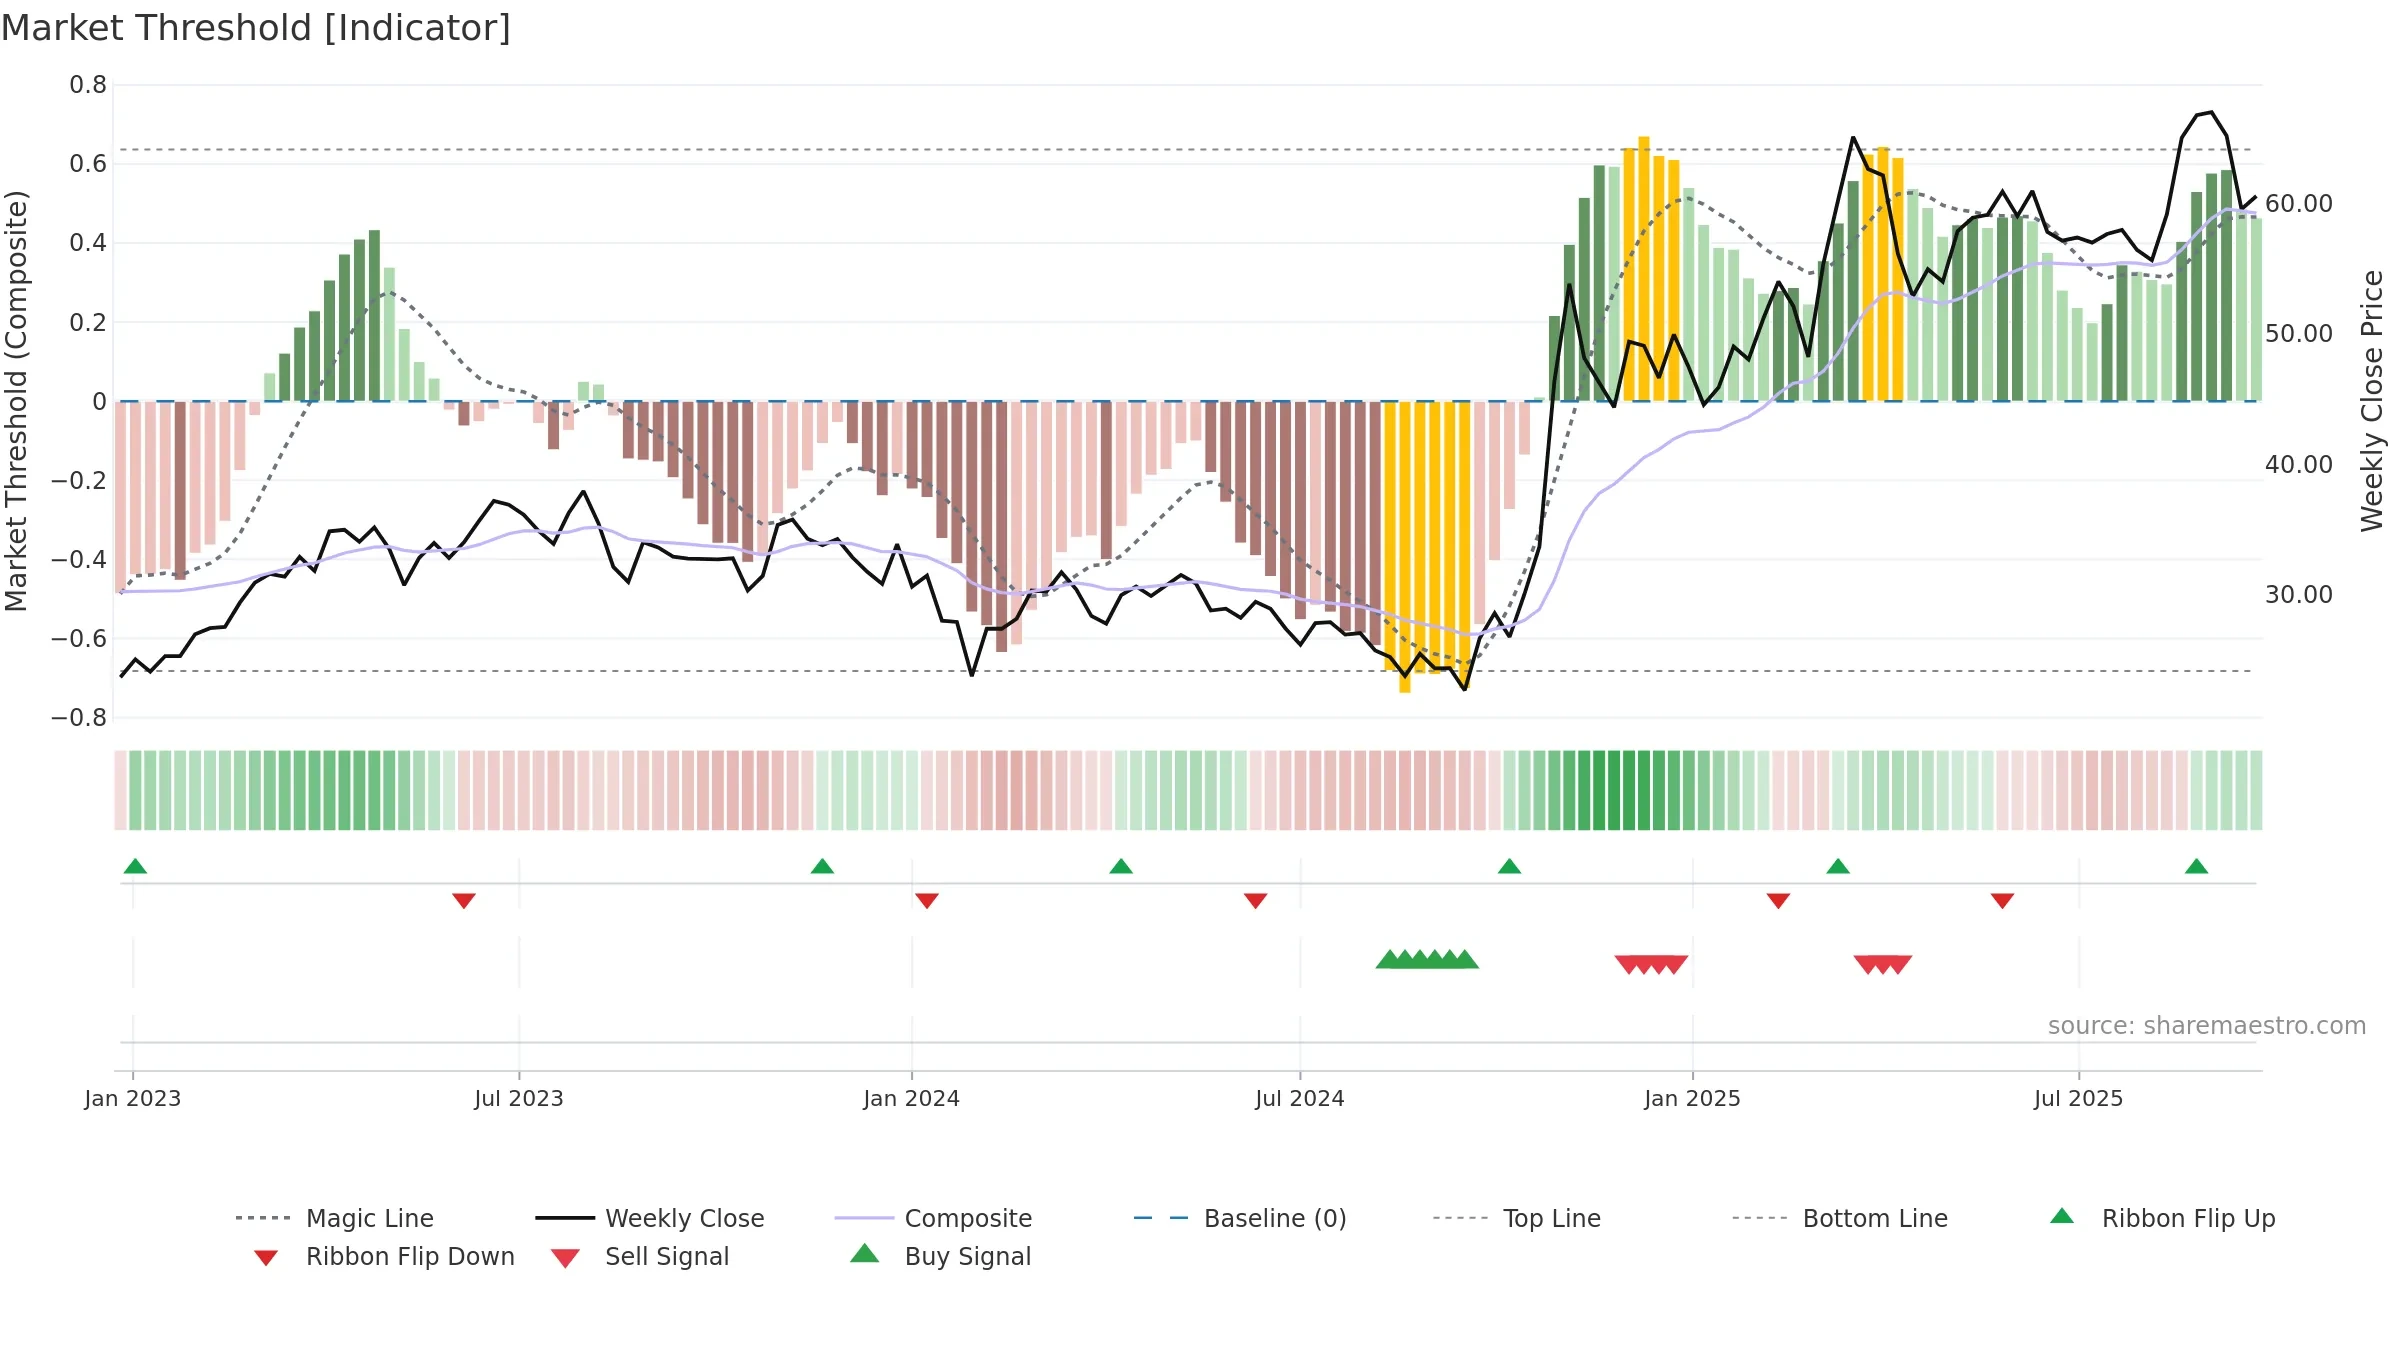The image size is (2400, 1350).
Task: Toggle the Bottom Line legend entry
Action: coord(1840,1218)
